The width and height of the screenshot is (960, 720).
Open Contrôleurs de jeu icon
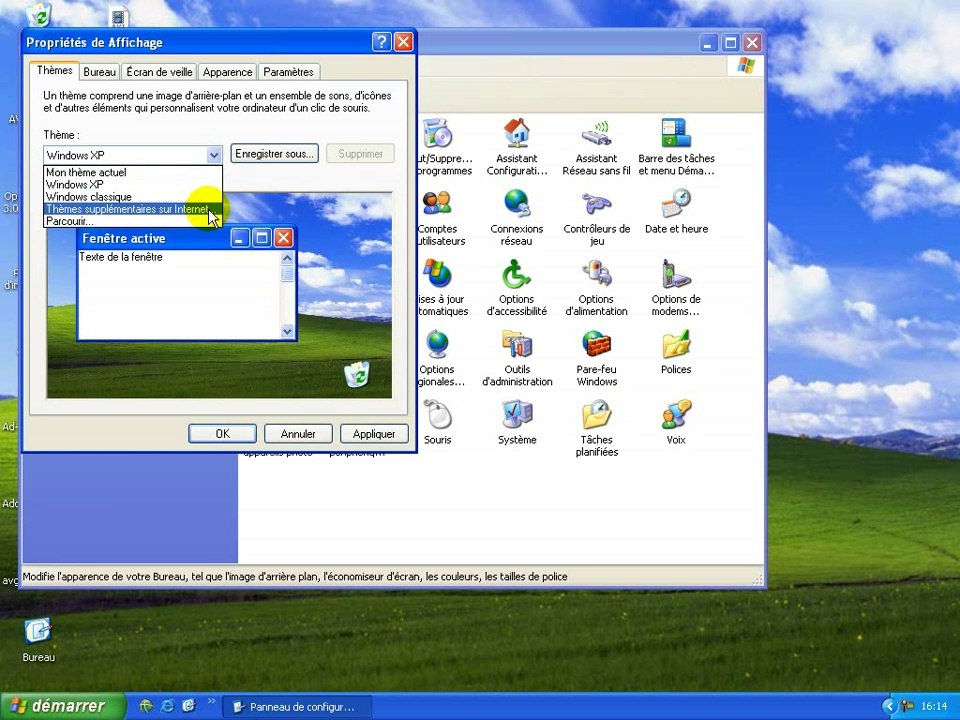click(596, 206)
